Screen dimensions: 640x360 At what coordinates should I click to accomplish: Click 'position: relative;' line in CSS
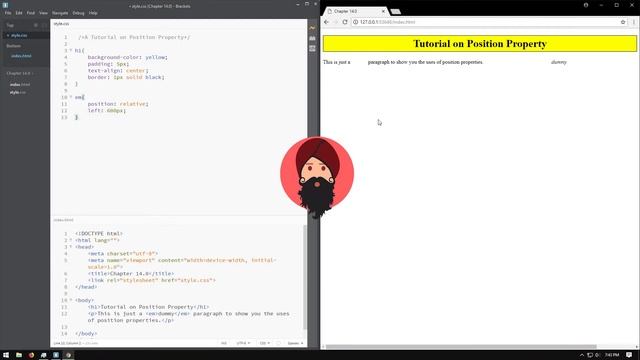118,104
